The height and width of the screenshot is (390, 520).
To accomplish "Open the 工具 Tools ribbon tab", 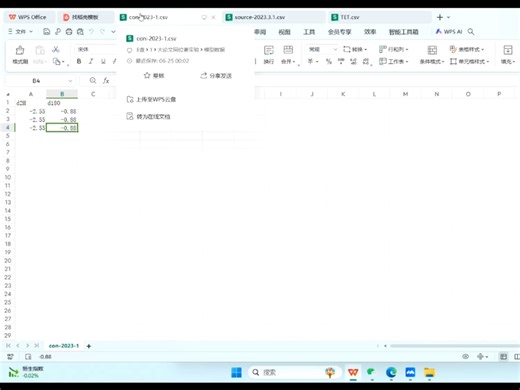I will point(309,32).
